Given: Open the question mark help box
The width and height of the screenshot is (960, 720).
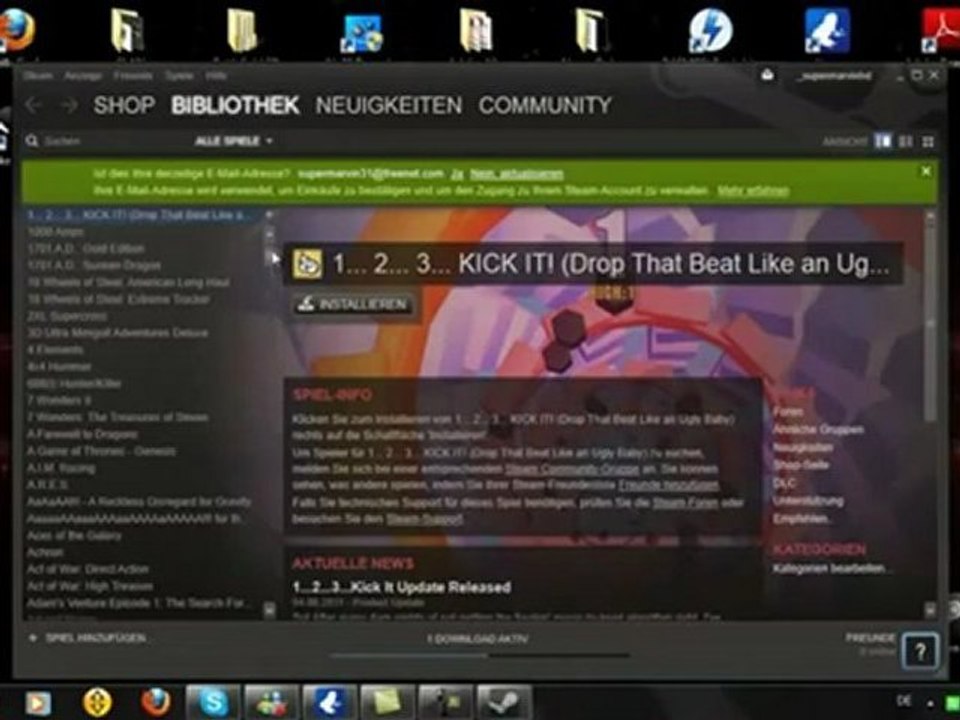Looking at the screenshot, I should [x=920, y=652].
